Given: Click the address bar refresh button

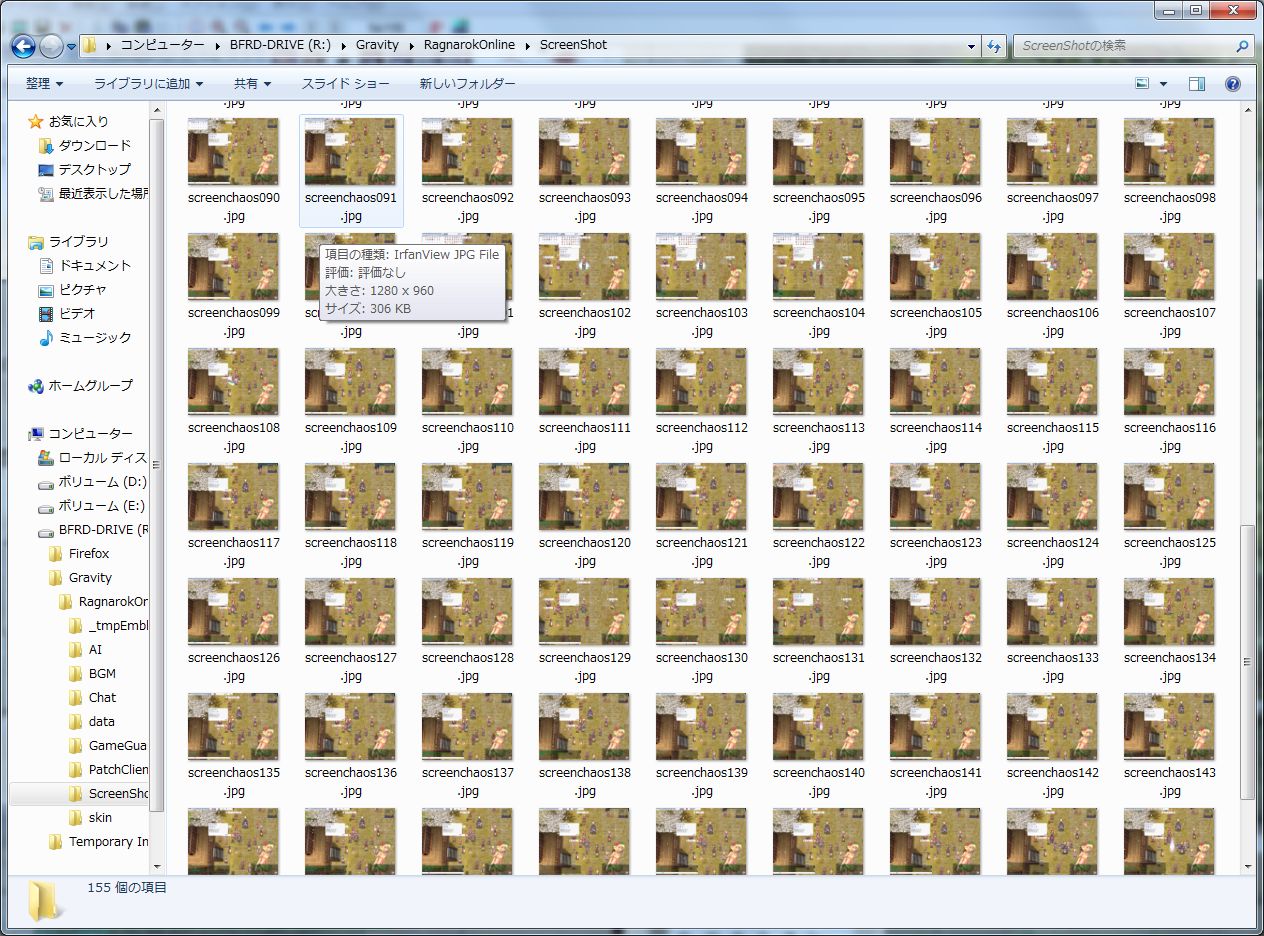Looking at the screenshot, I should pyautogui.click(x=994, y=45).
